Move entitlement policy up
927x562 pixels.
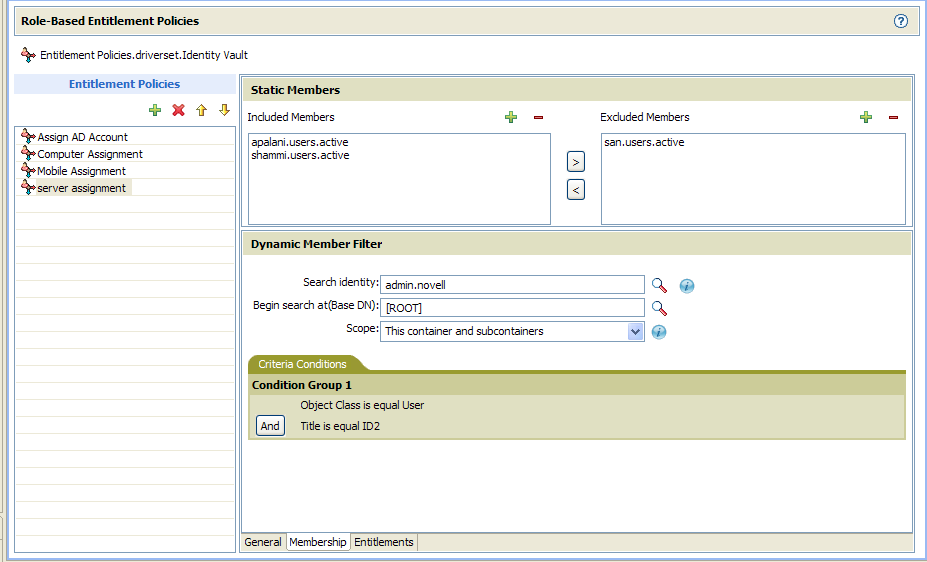coord(201,110)
